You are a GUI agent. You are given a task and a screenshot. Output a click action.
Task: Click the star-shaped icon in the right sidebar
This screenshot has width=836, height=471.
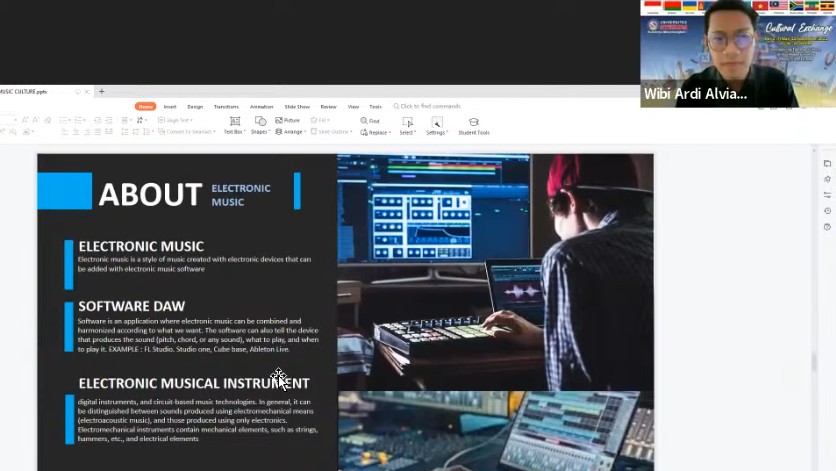click(x=827, y=179)
